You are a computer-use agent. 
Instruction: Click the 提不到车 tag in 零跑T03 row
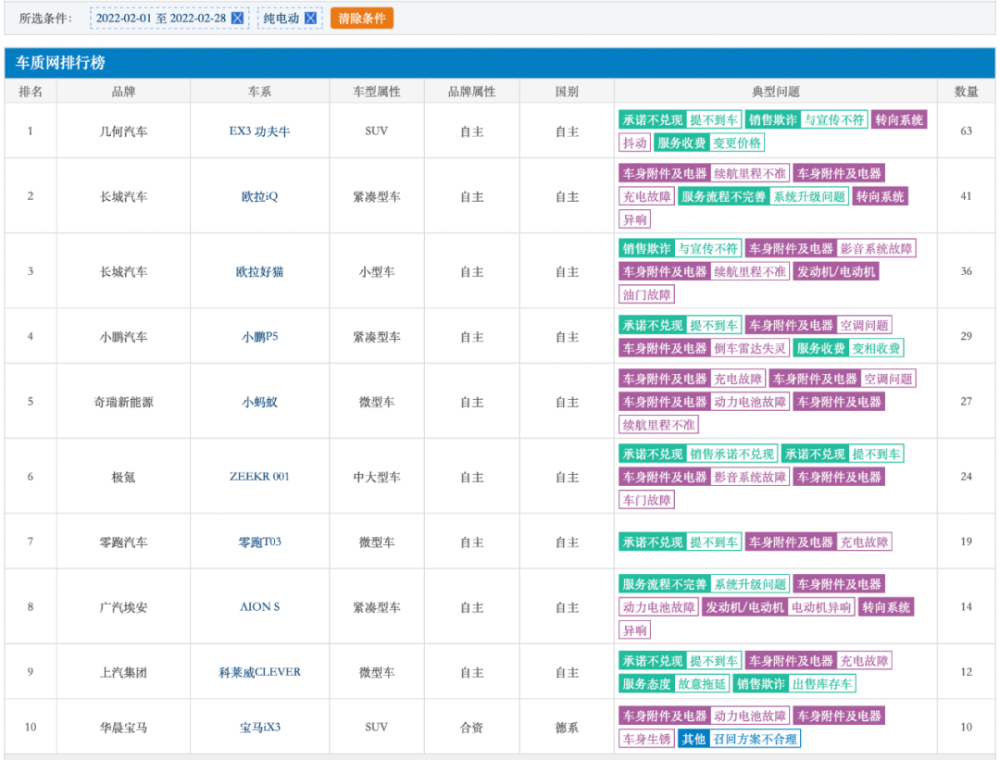pyautogui.click(x=714, y=542)
